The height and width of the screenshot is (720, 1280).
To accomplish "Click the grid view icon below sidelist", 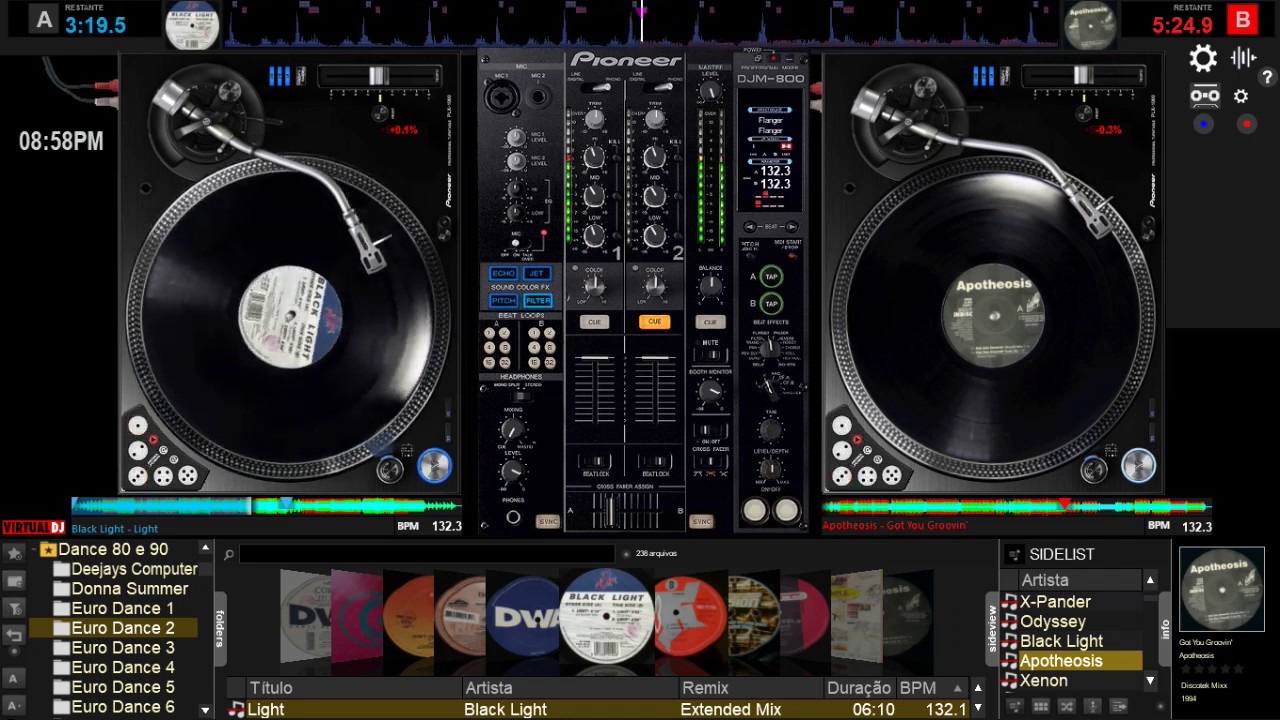I will pos(1041,706).
